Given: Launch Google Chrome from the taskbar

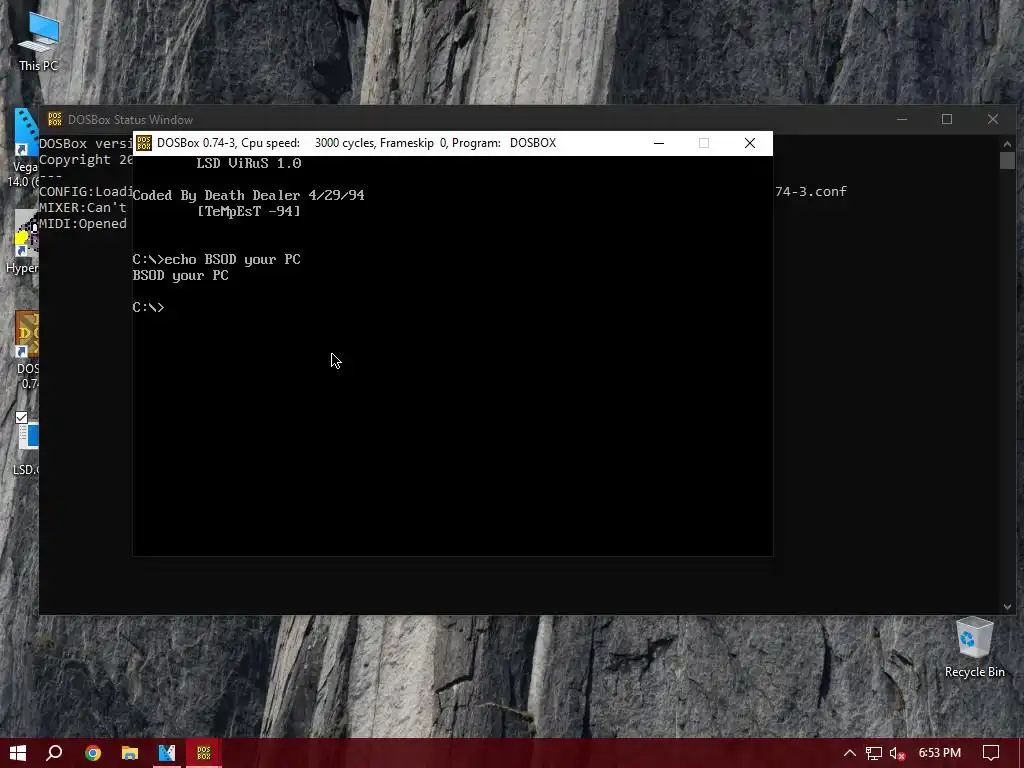Looking at the screenshot, I should tap(93, 753).
